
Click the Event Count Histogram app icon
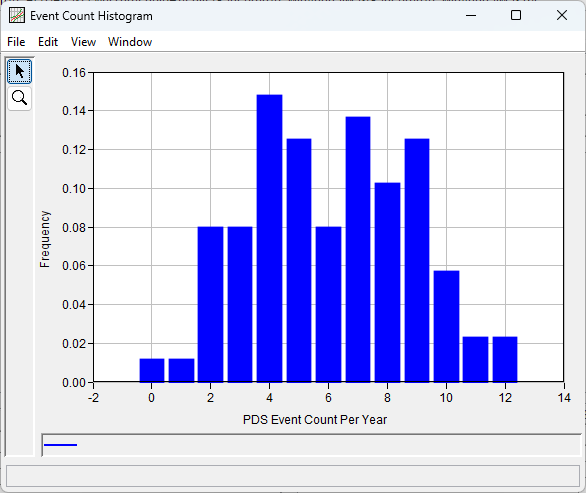click(17, 16)
